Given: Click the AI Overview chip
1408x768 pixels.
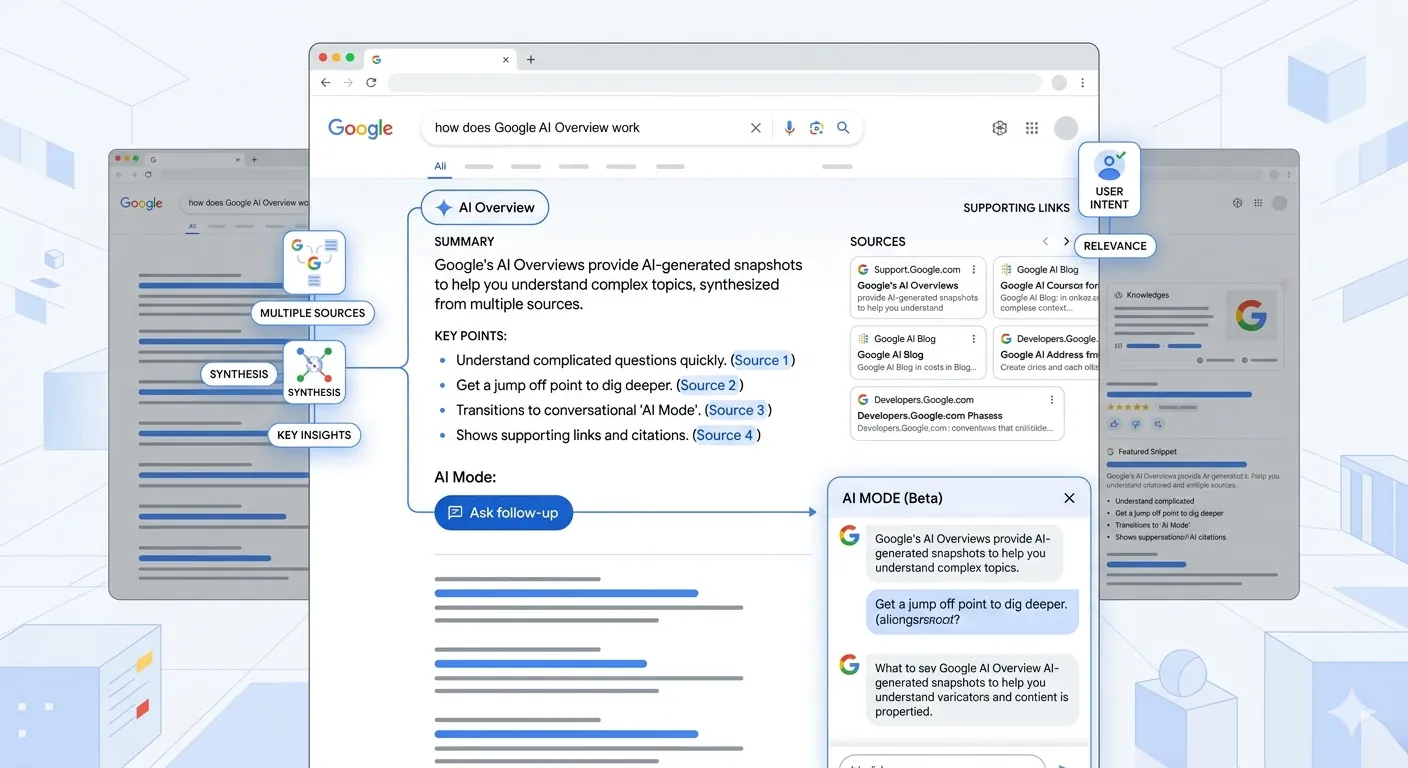Looking at the screenshot, I should [x=485, y=208].
